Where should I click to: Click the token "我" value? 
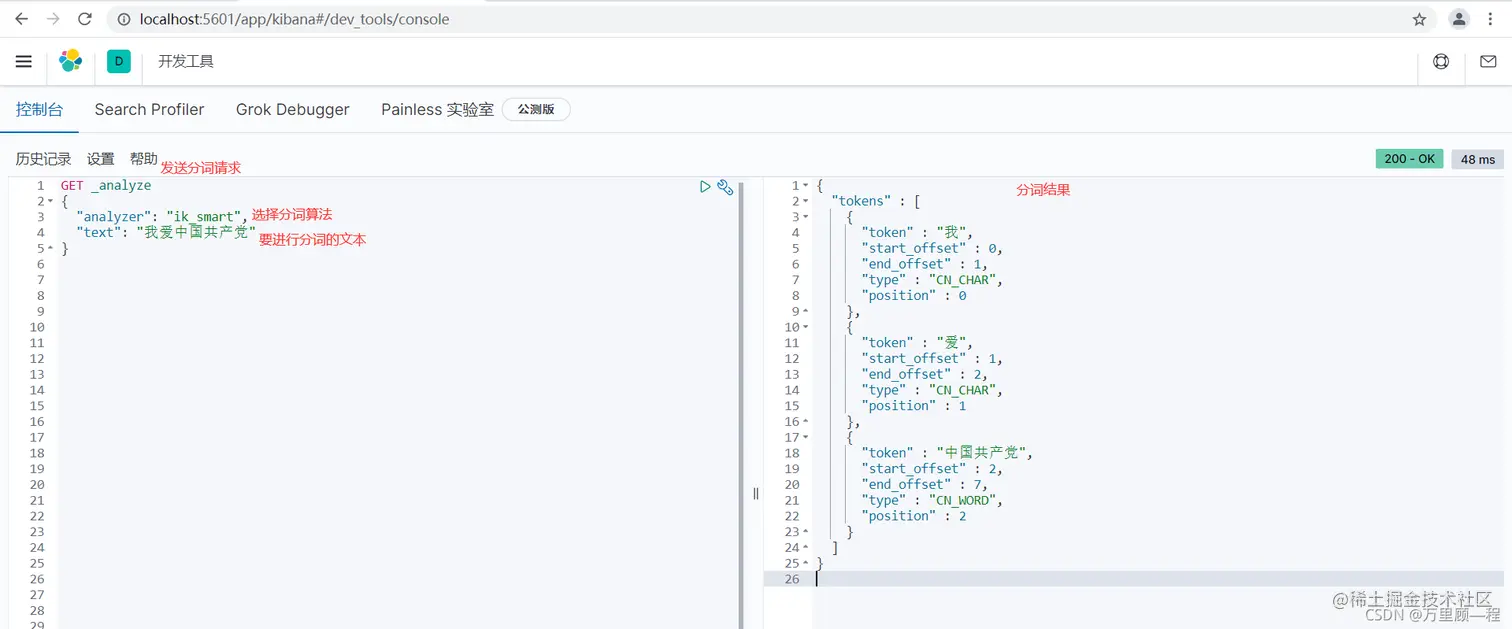pos(952,232)
